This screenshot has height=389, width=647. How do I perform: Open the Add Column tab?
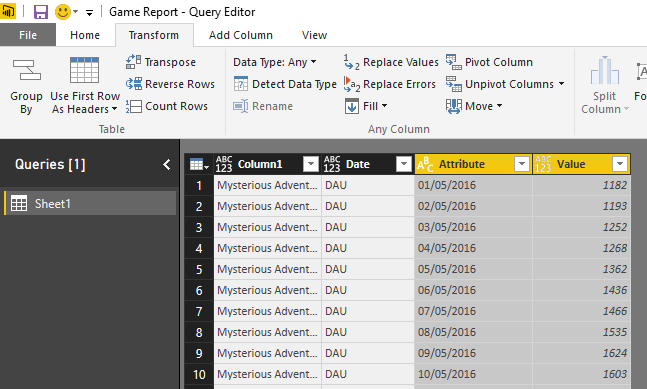click(x=241, y=35)
